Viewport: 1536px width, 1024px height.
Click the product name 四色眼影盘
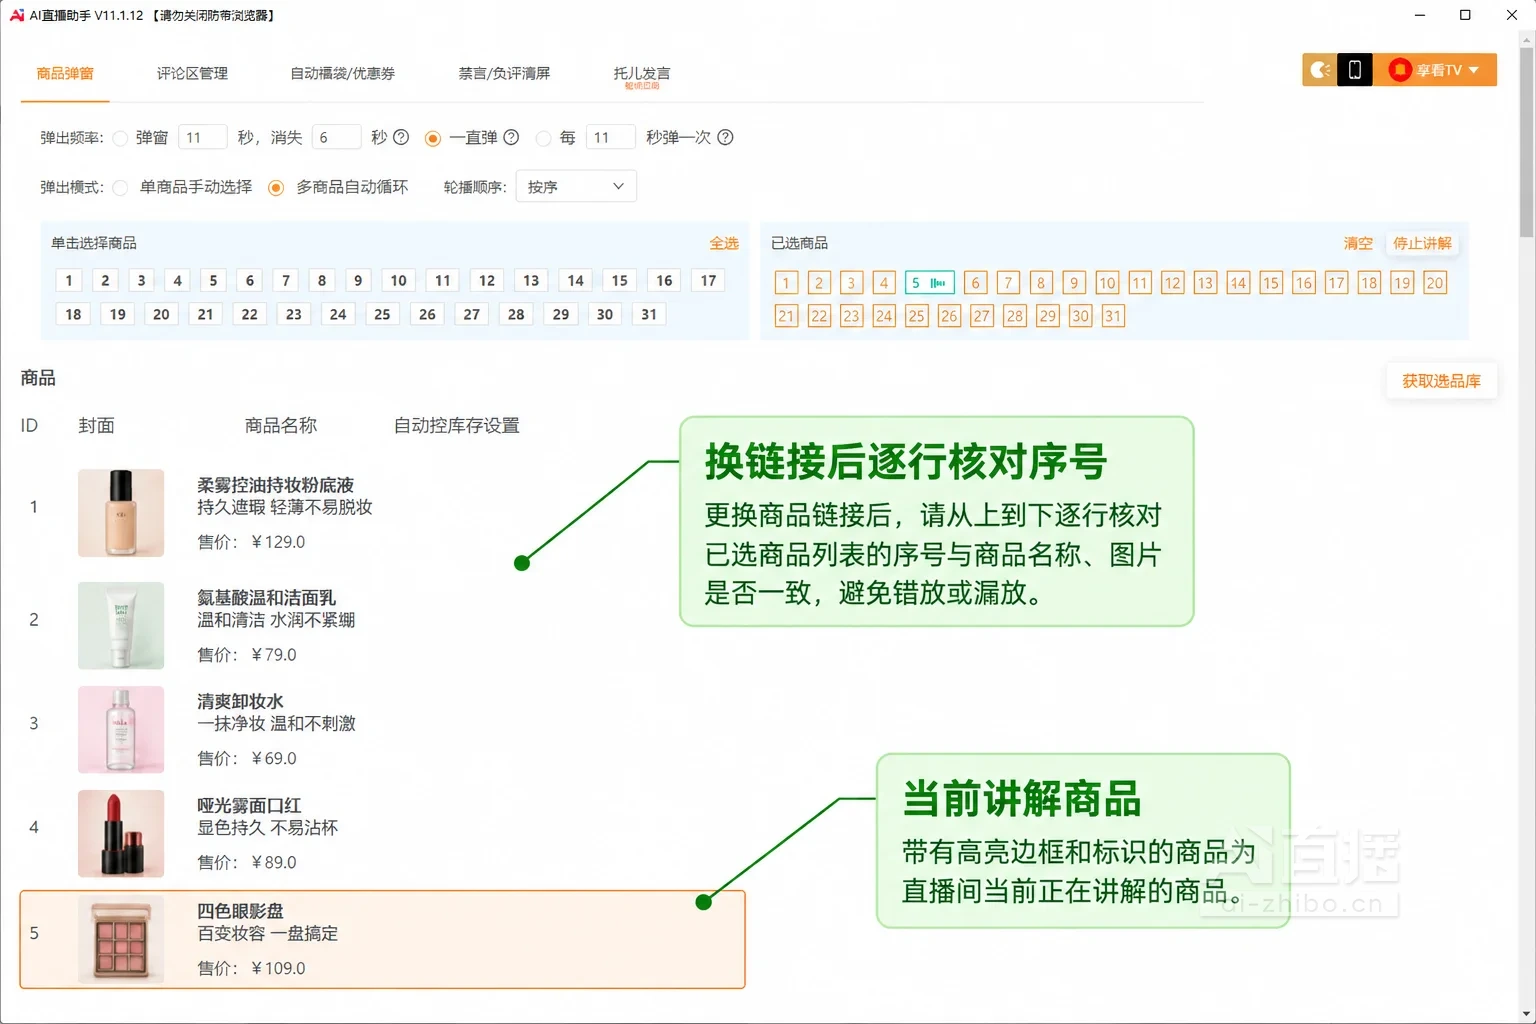pyautogui.click(x=240, y=911)
